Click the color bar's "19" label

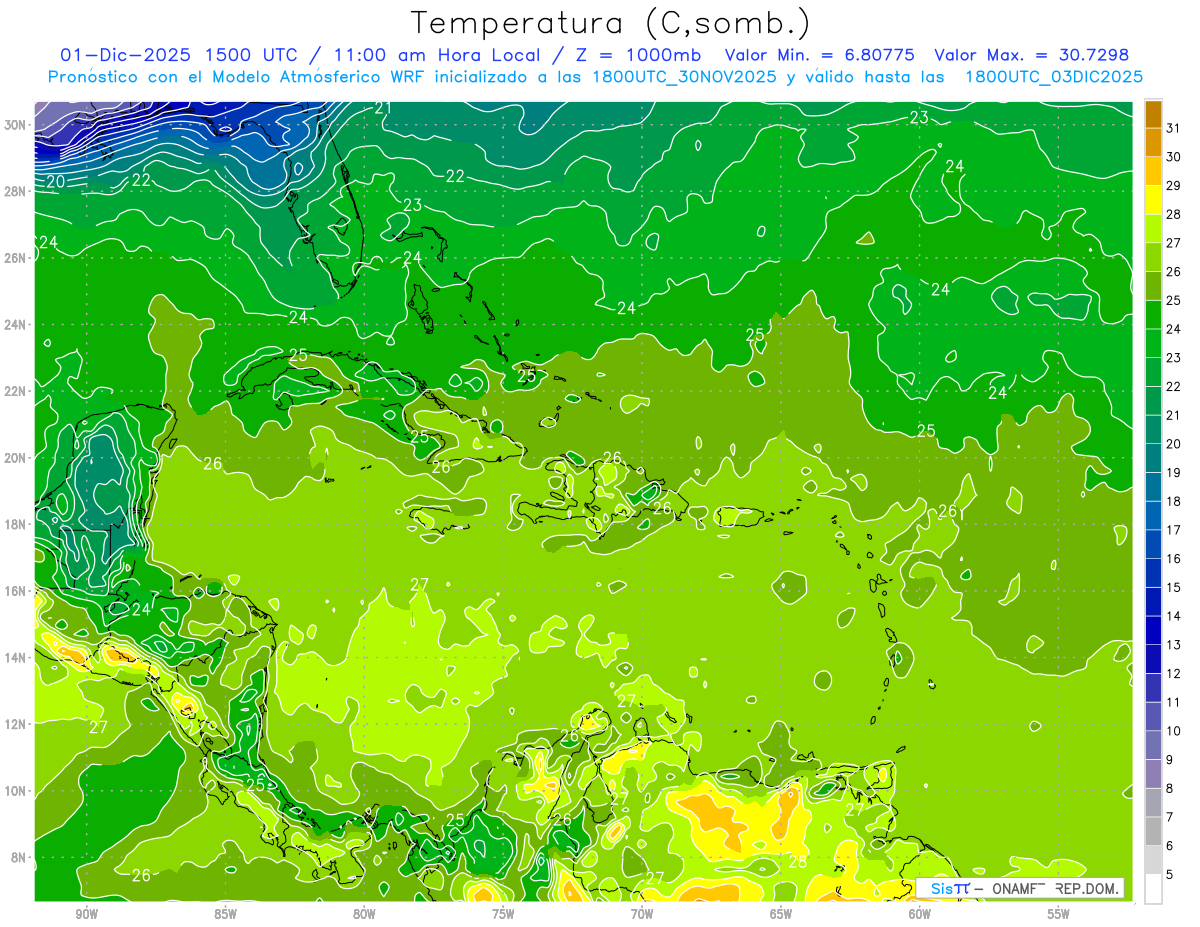pyautogui.click(x=1174, y=472)
